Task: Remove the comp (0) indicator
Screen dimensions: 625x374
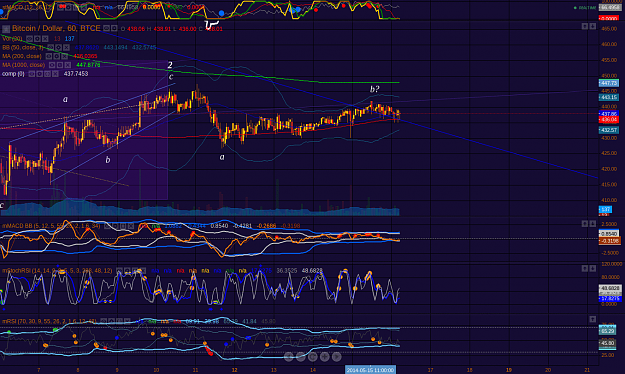Action: [55, 74]
